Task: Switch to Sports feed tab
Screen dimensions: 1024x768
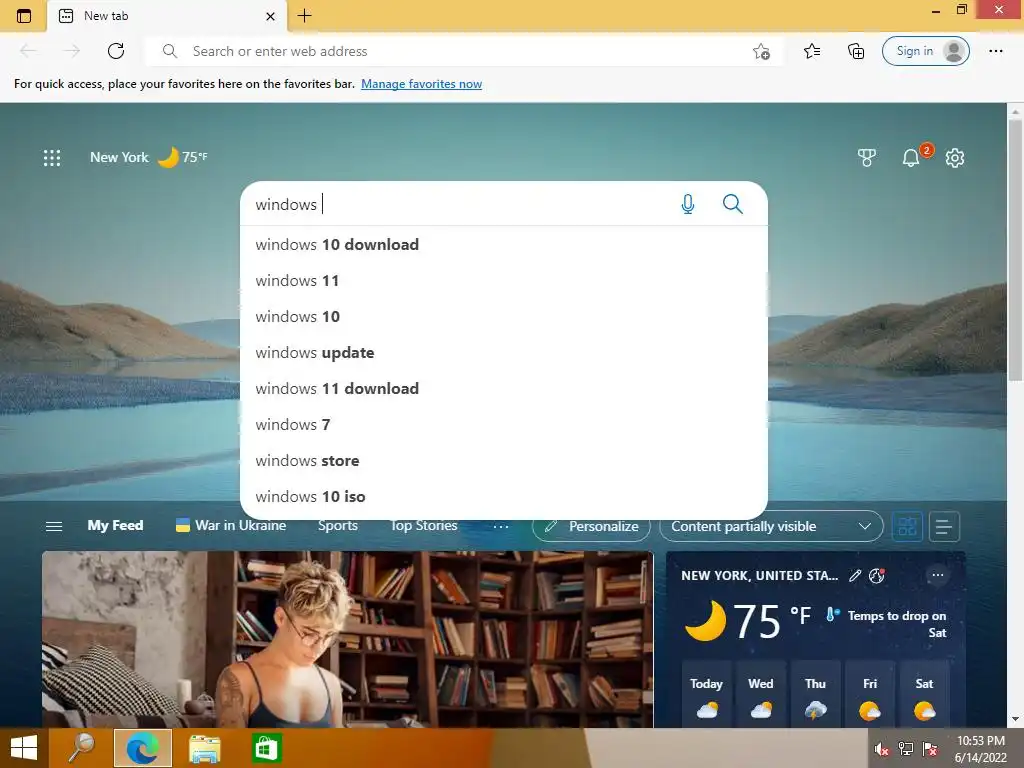Action: tap(338, 526)
